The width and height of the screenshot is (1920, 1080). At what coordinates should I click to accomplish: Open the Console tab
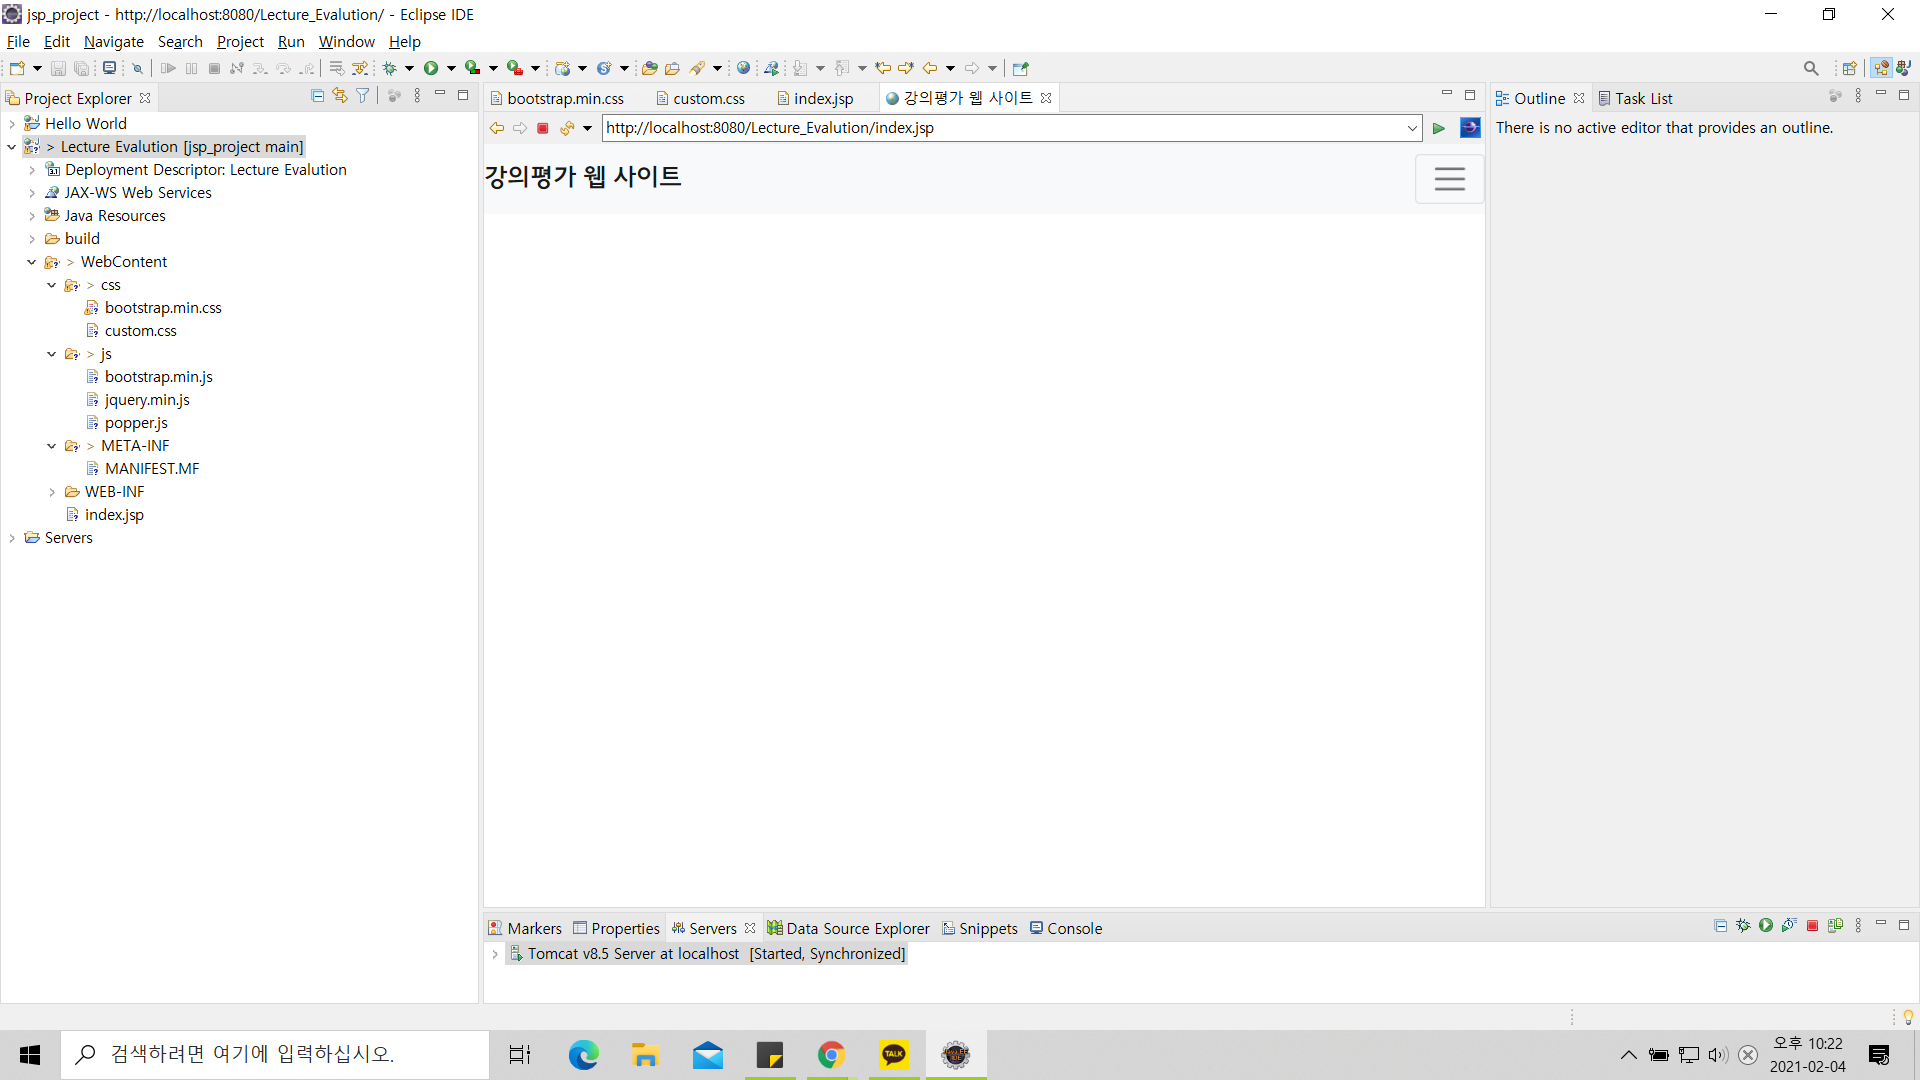[1074, 928]
